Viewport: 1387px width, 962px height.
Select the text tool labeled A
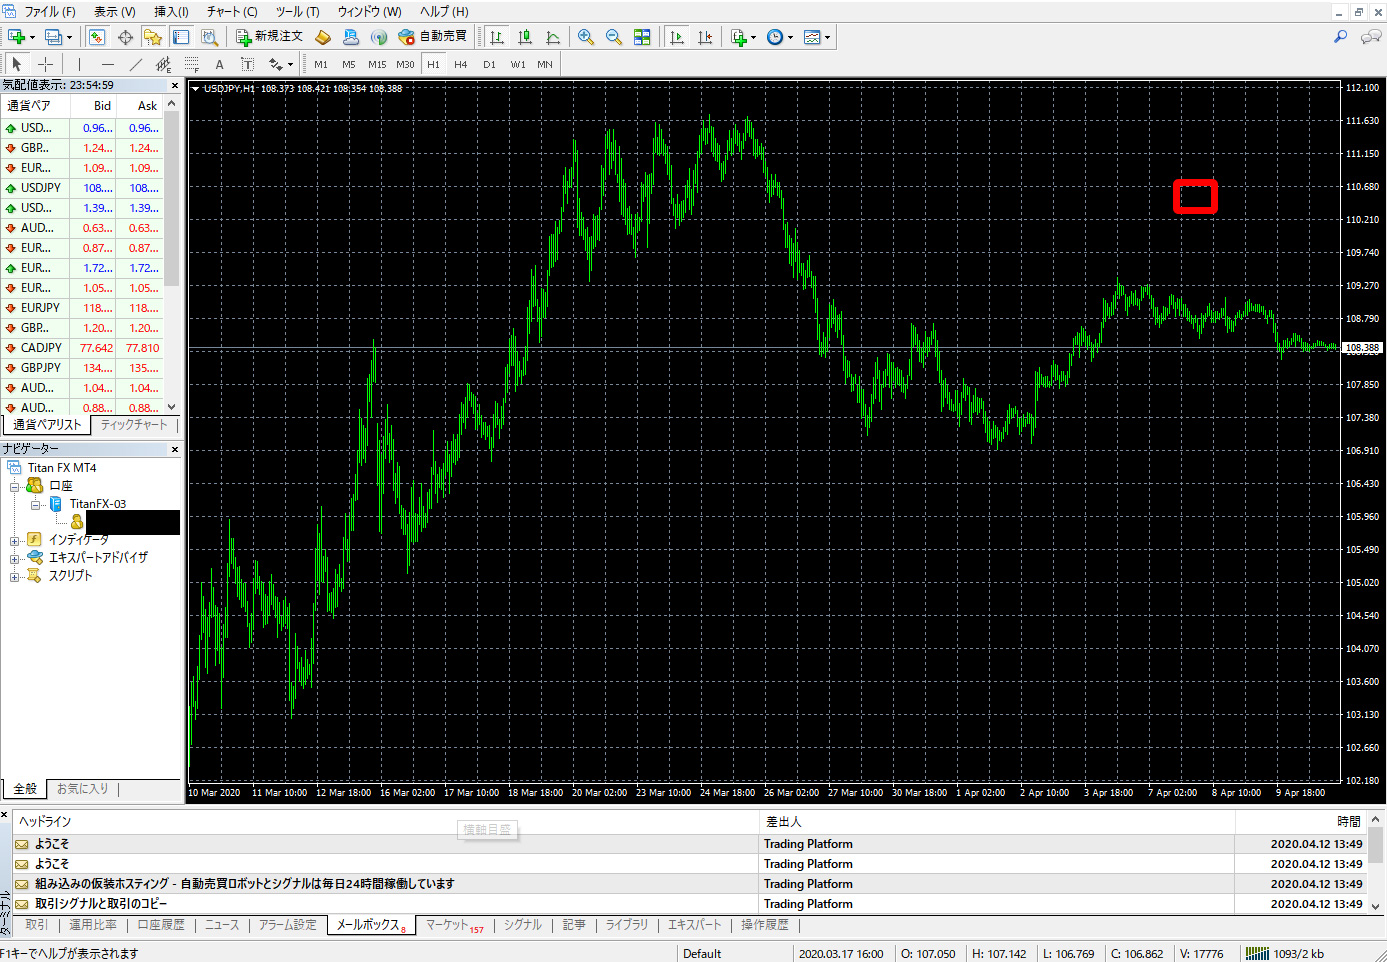tap(219, 64)
